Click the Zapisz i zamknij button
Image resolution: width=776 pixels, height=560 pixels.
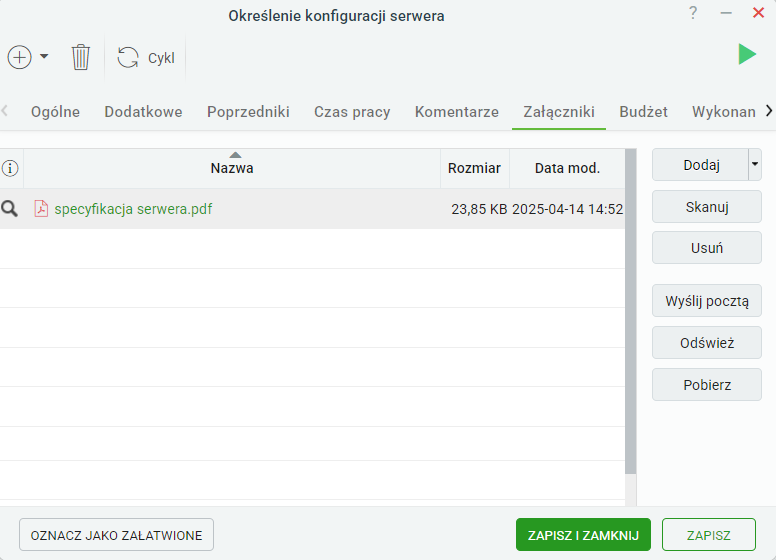(x=583, y=535)
